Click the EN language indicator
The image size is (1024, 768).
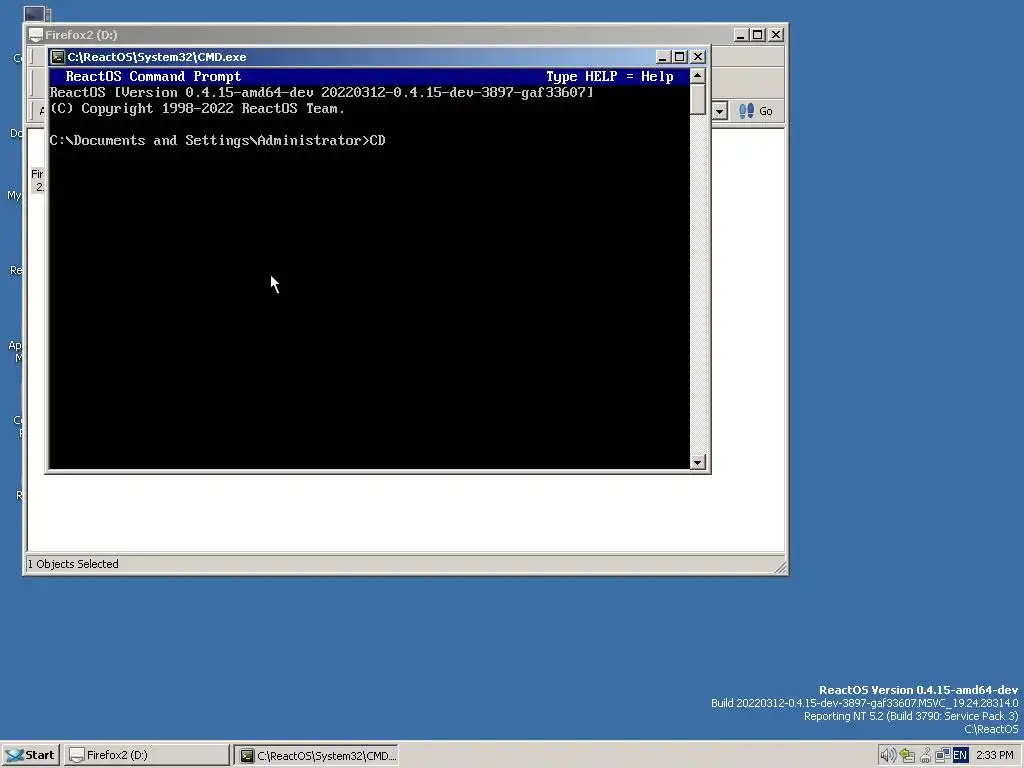[960, 755]
